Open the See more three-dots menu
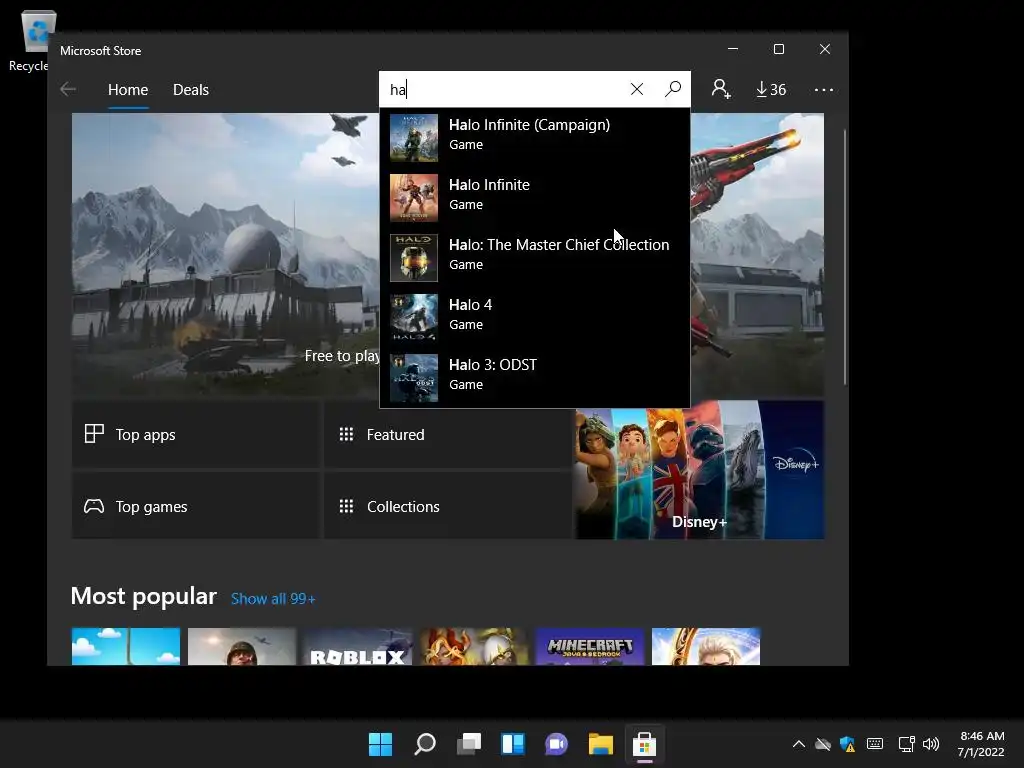Viewport: 1024px width, 768px height. click(x=824, y=89)
